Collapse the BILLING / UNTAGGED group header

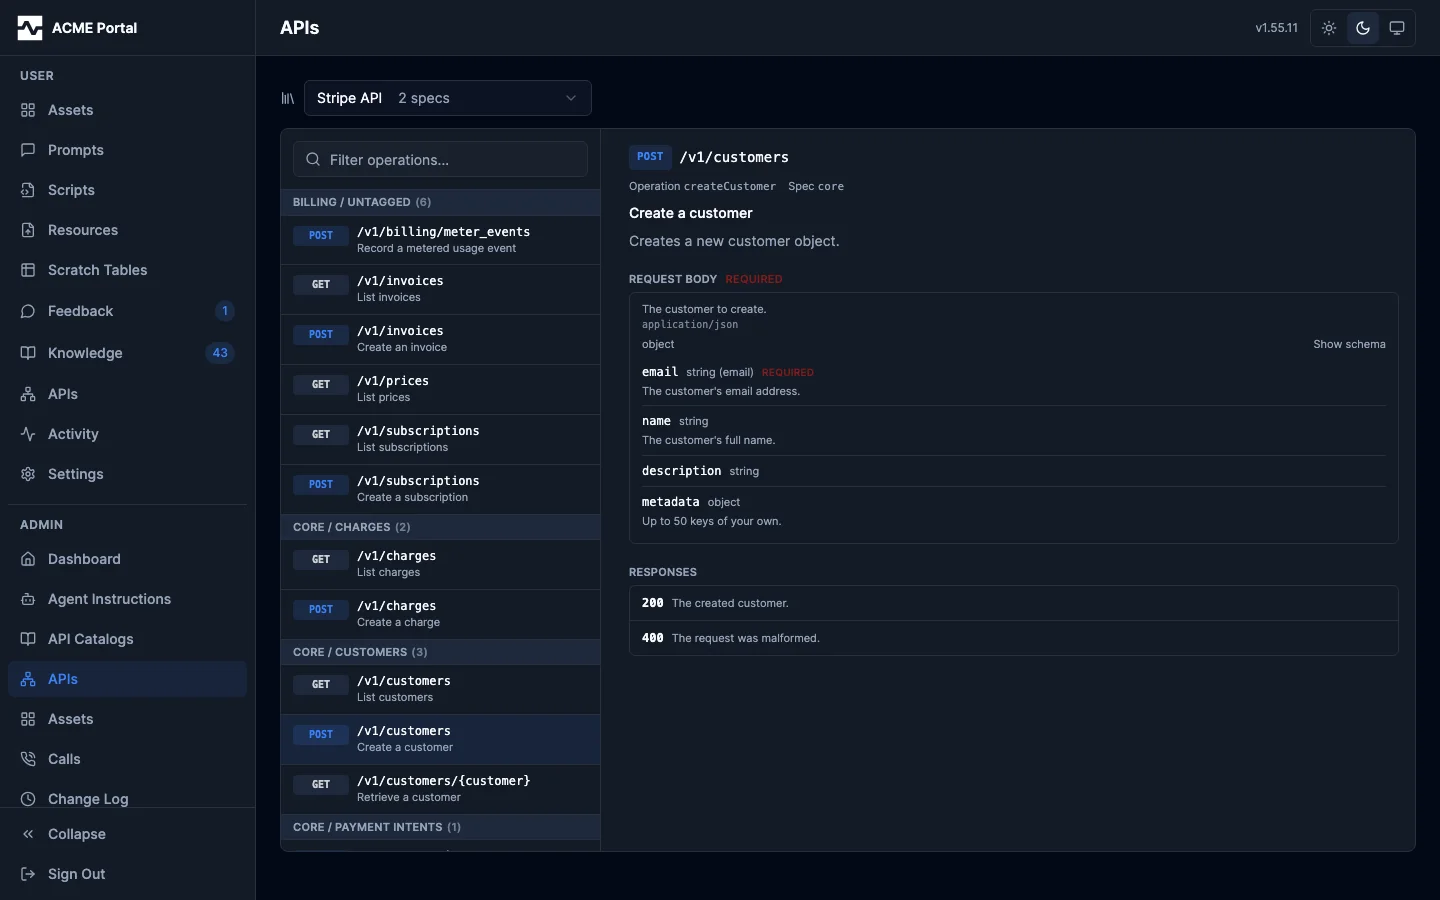click(441, 202)
